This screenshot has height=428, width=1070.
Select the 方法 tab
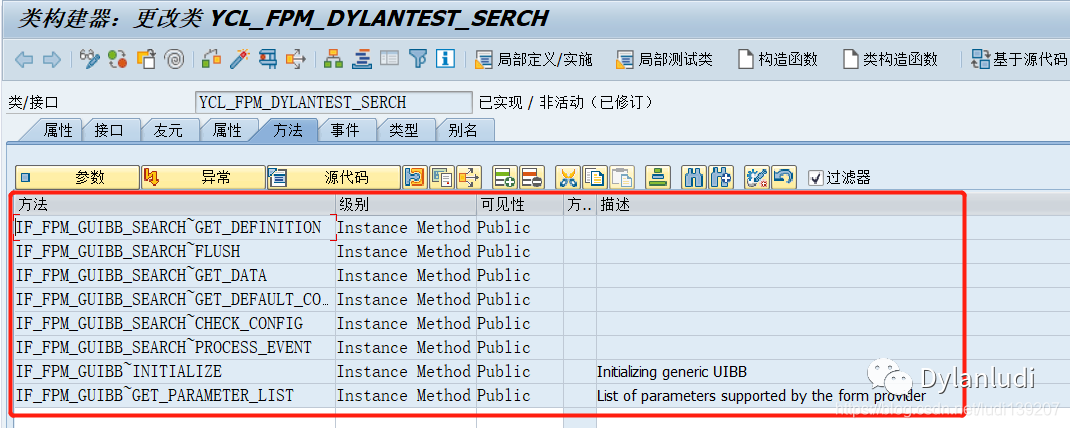click(287, 130)
